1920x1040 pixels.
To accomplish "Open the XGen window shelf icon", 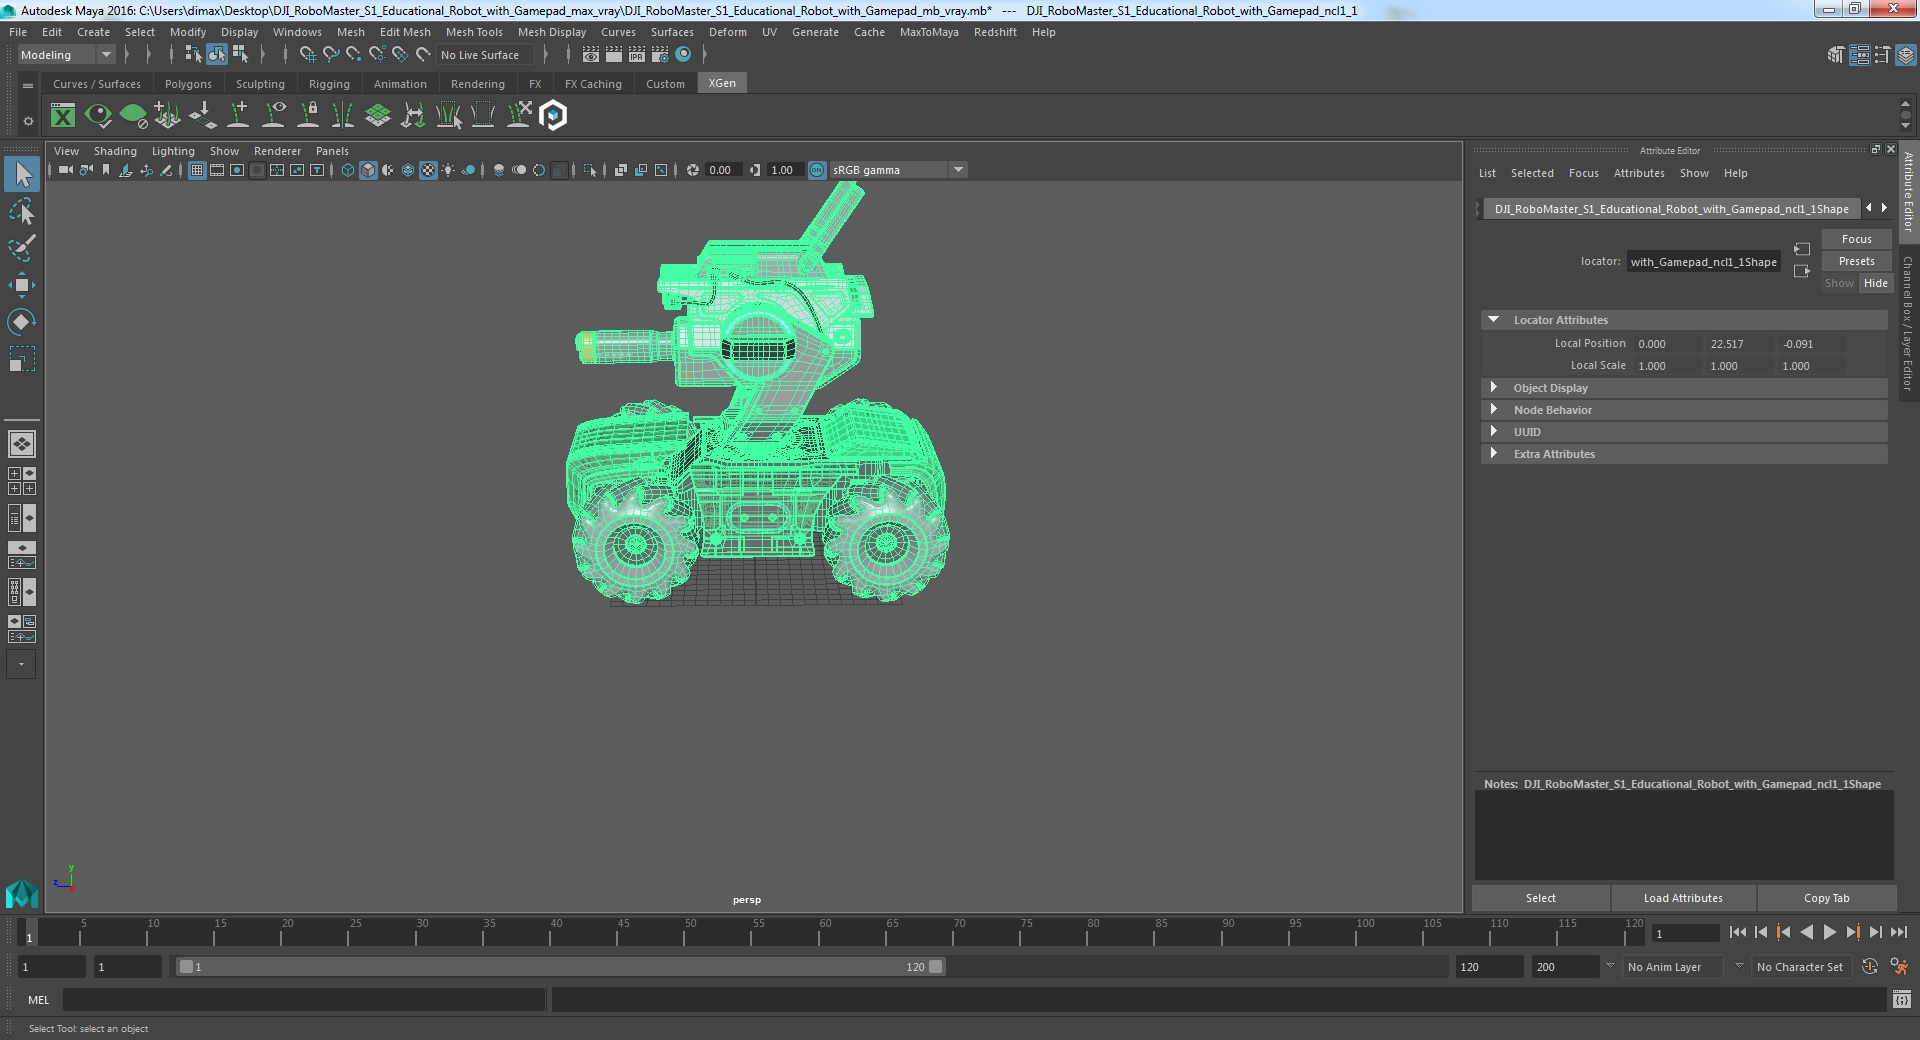I will pyautogui.click(x=63, y=116).
